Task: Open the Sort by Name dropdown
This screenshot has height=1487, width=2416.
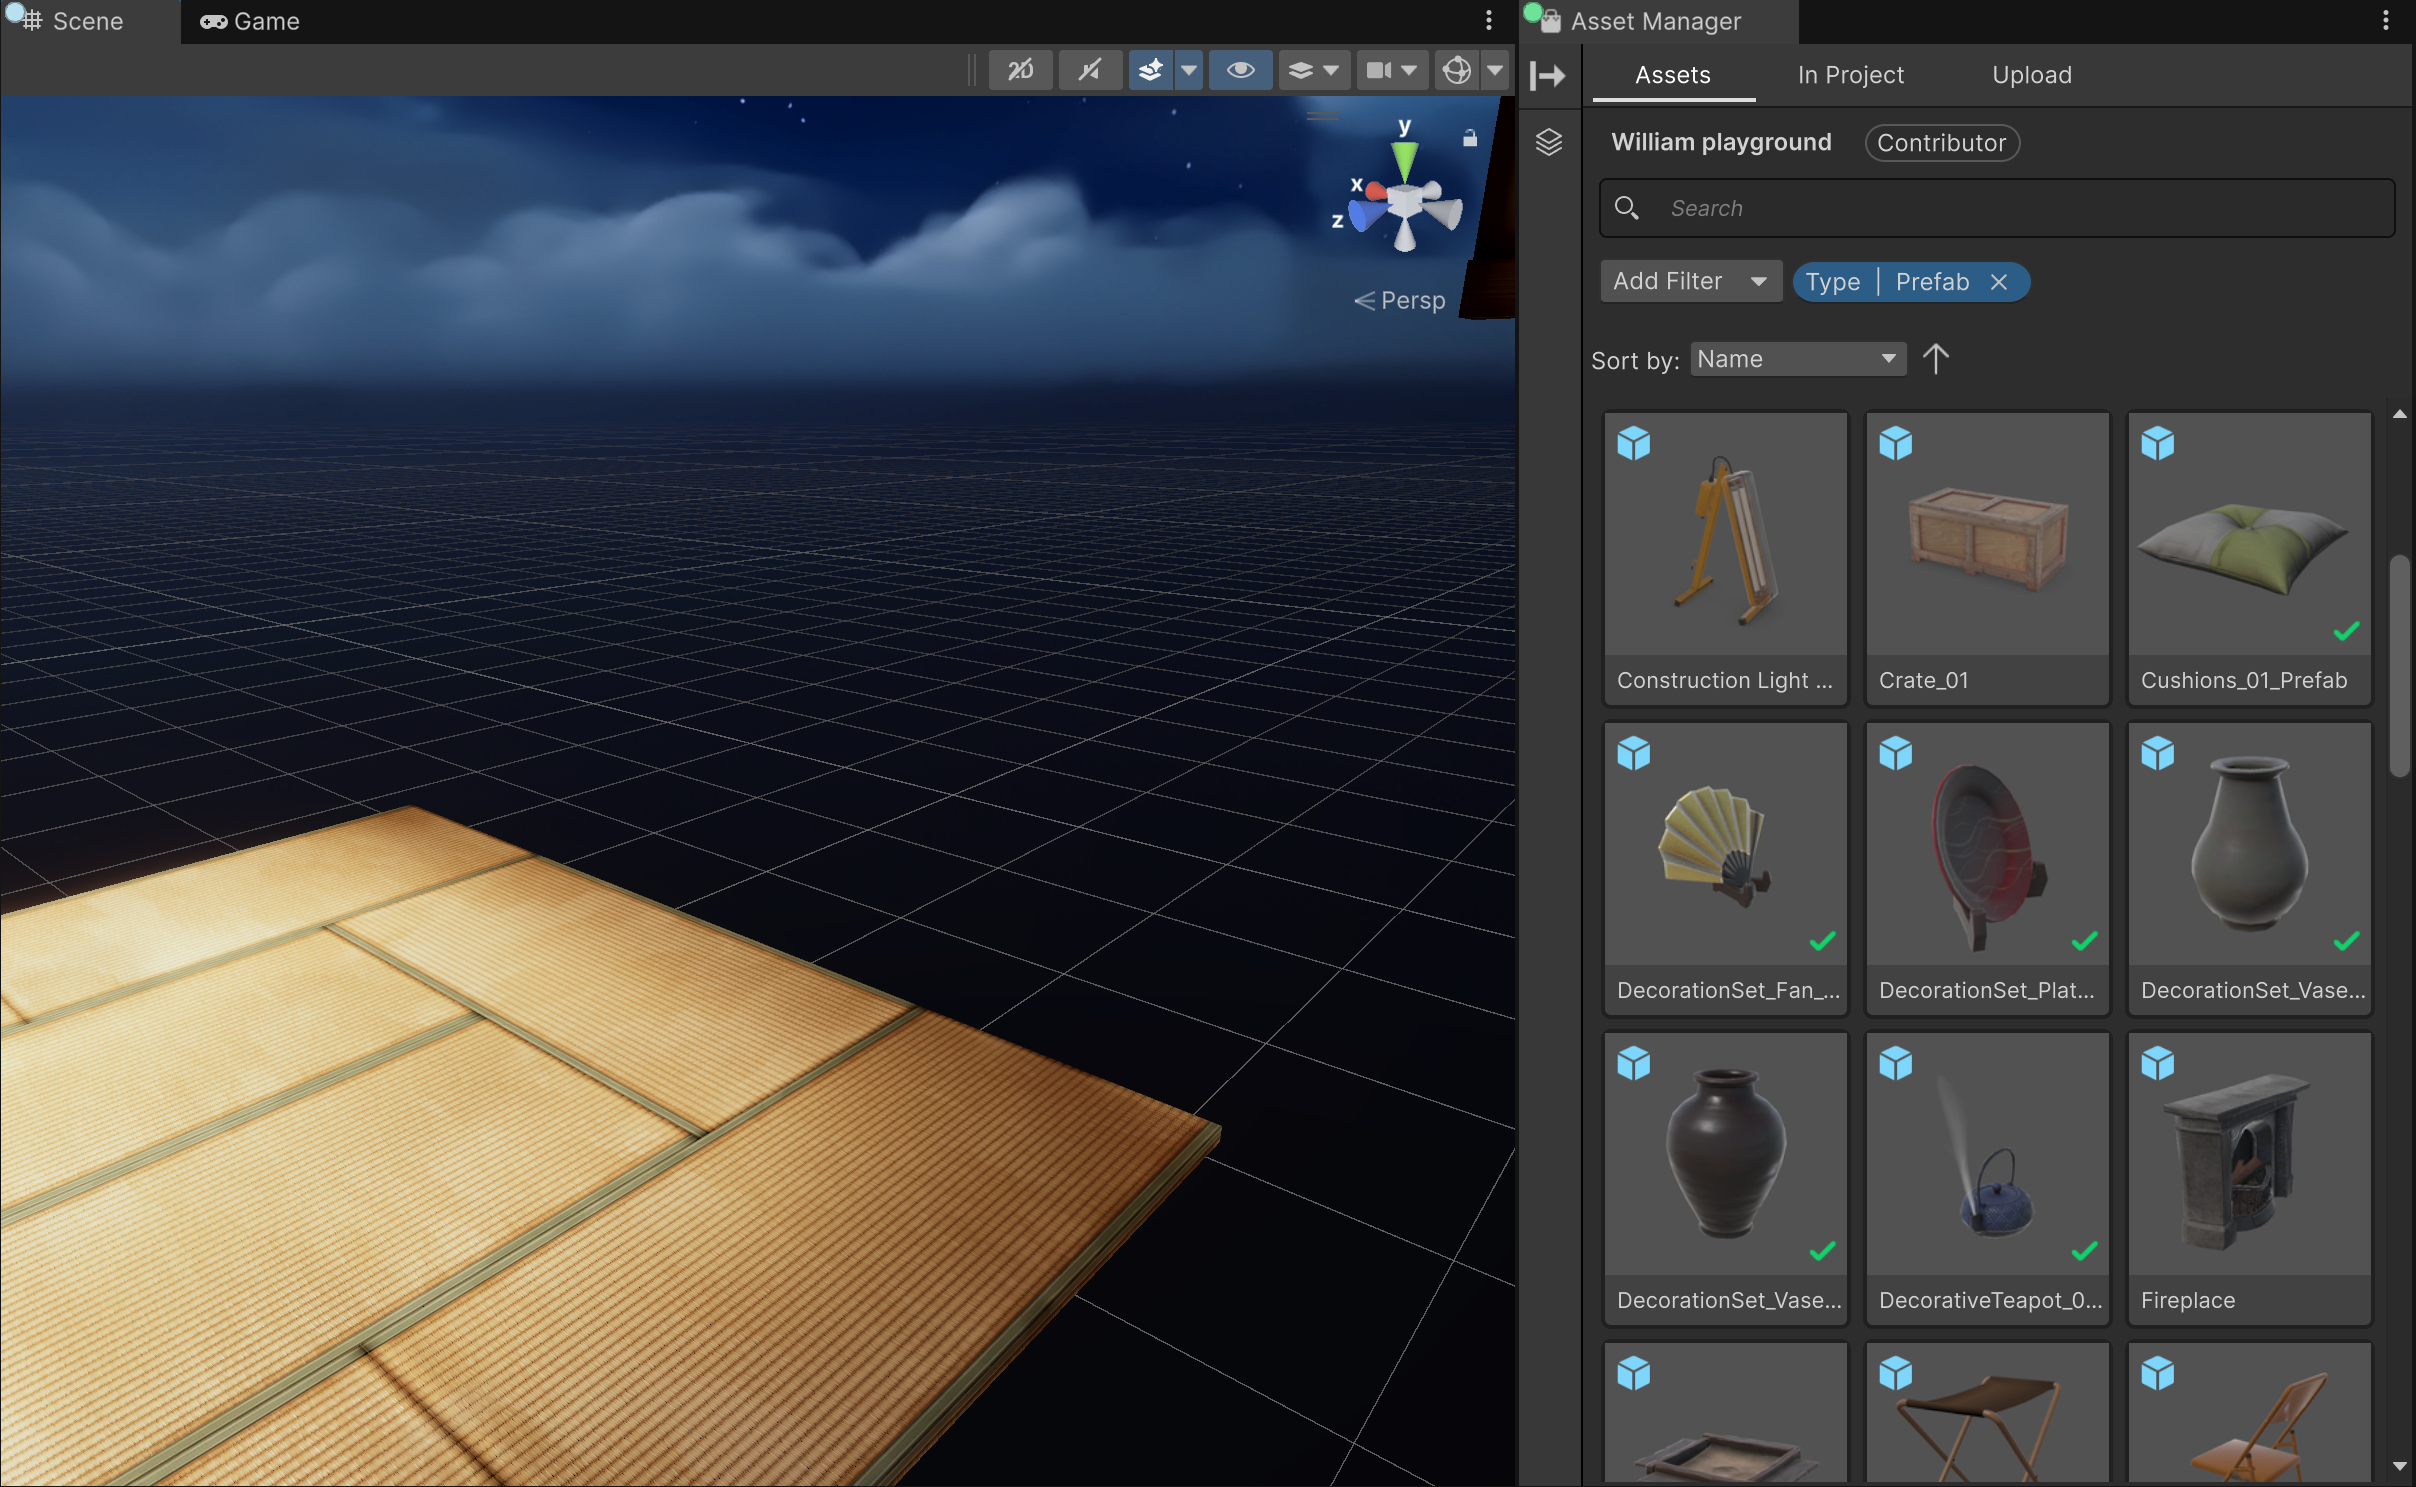Action: (x=1798, y=359)
